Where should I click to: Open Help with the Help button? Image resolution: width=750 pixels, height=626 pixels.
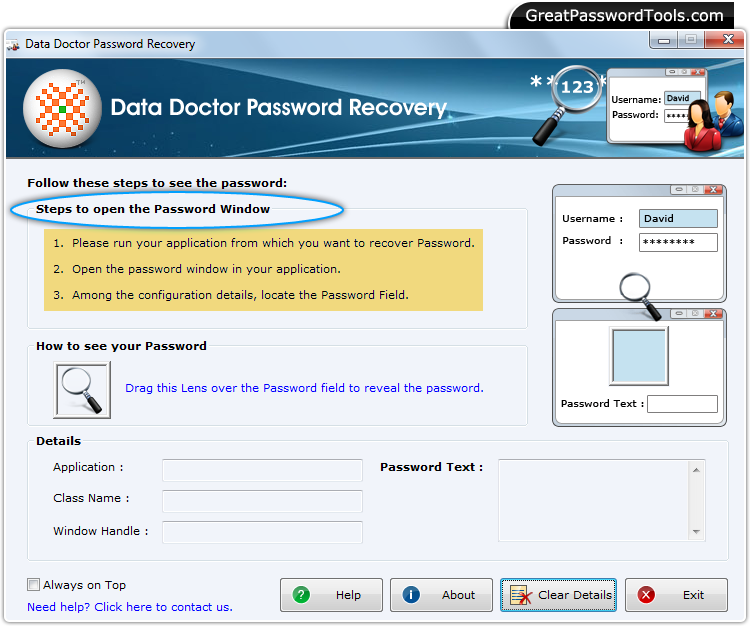coord(331,595)
